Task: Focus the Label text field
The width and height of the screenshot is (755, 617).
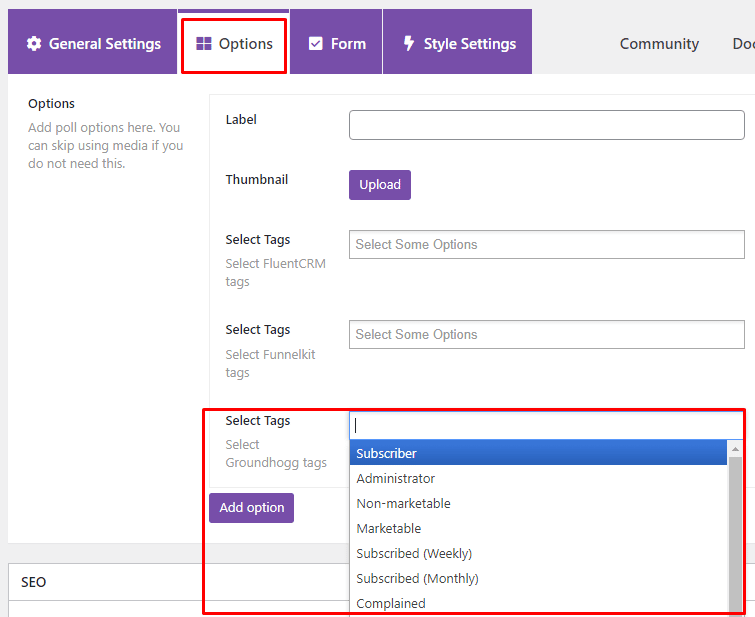Action: 547,125
